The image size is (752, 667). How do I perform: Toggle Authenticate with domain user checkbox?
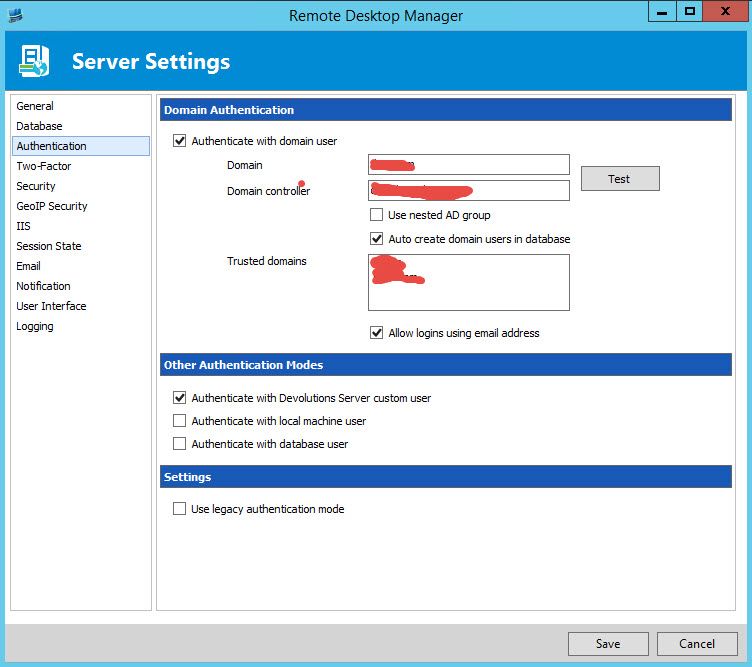[x=179, y=141]
